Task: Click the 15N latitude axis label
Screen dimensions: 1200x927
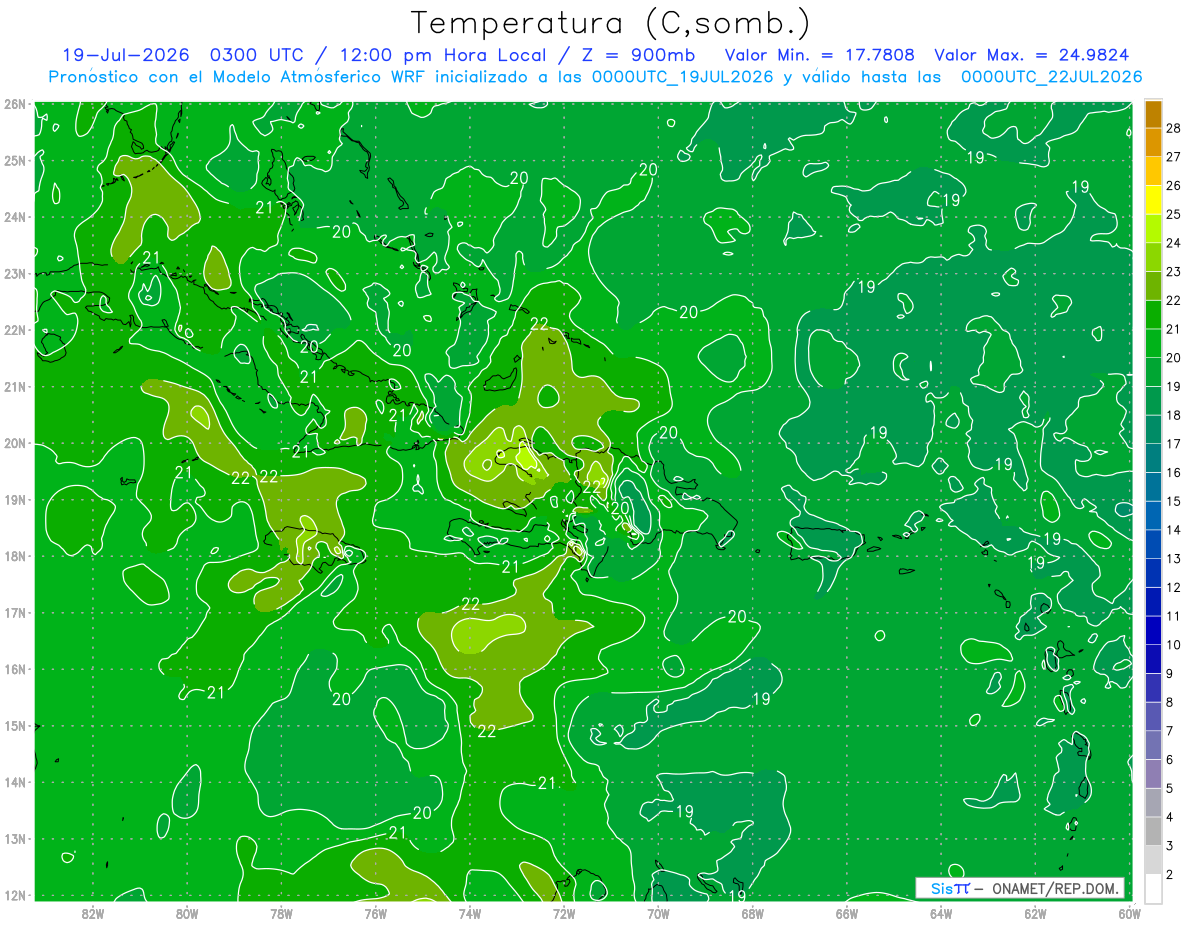Action: (15, 726)
